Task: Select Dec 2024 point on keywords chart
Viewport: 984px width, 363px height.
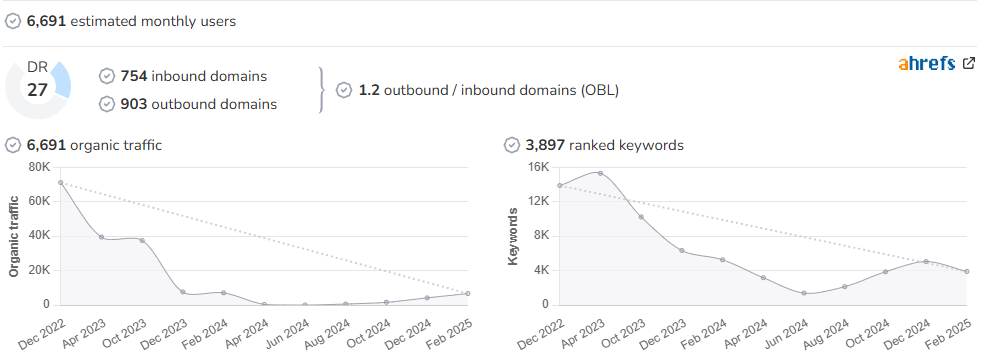Action: click(926, 261)
